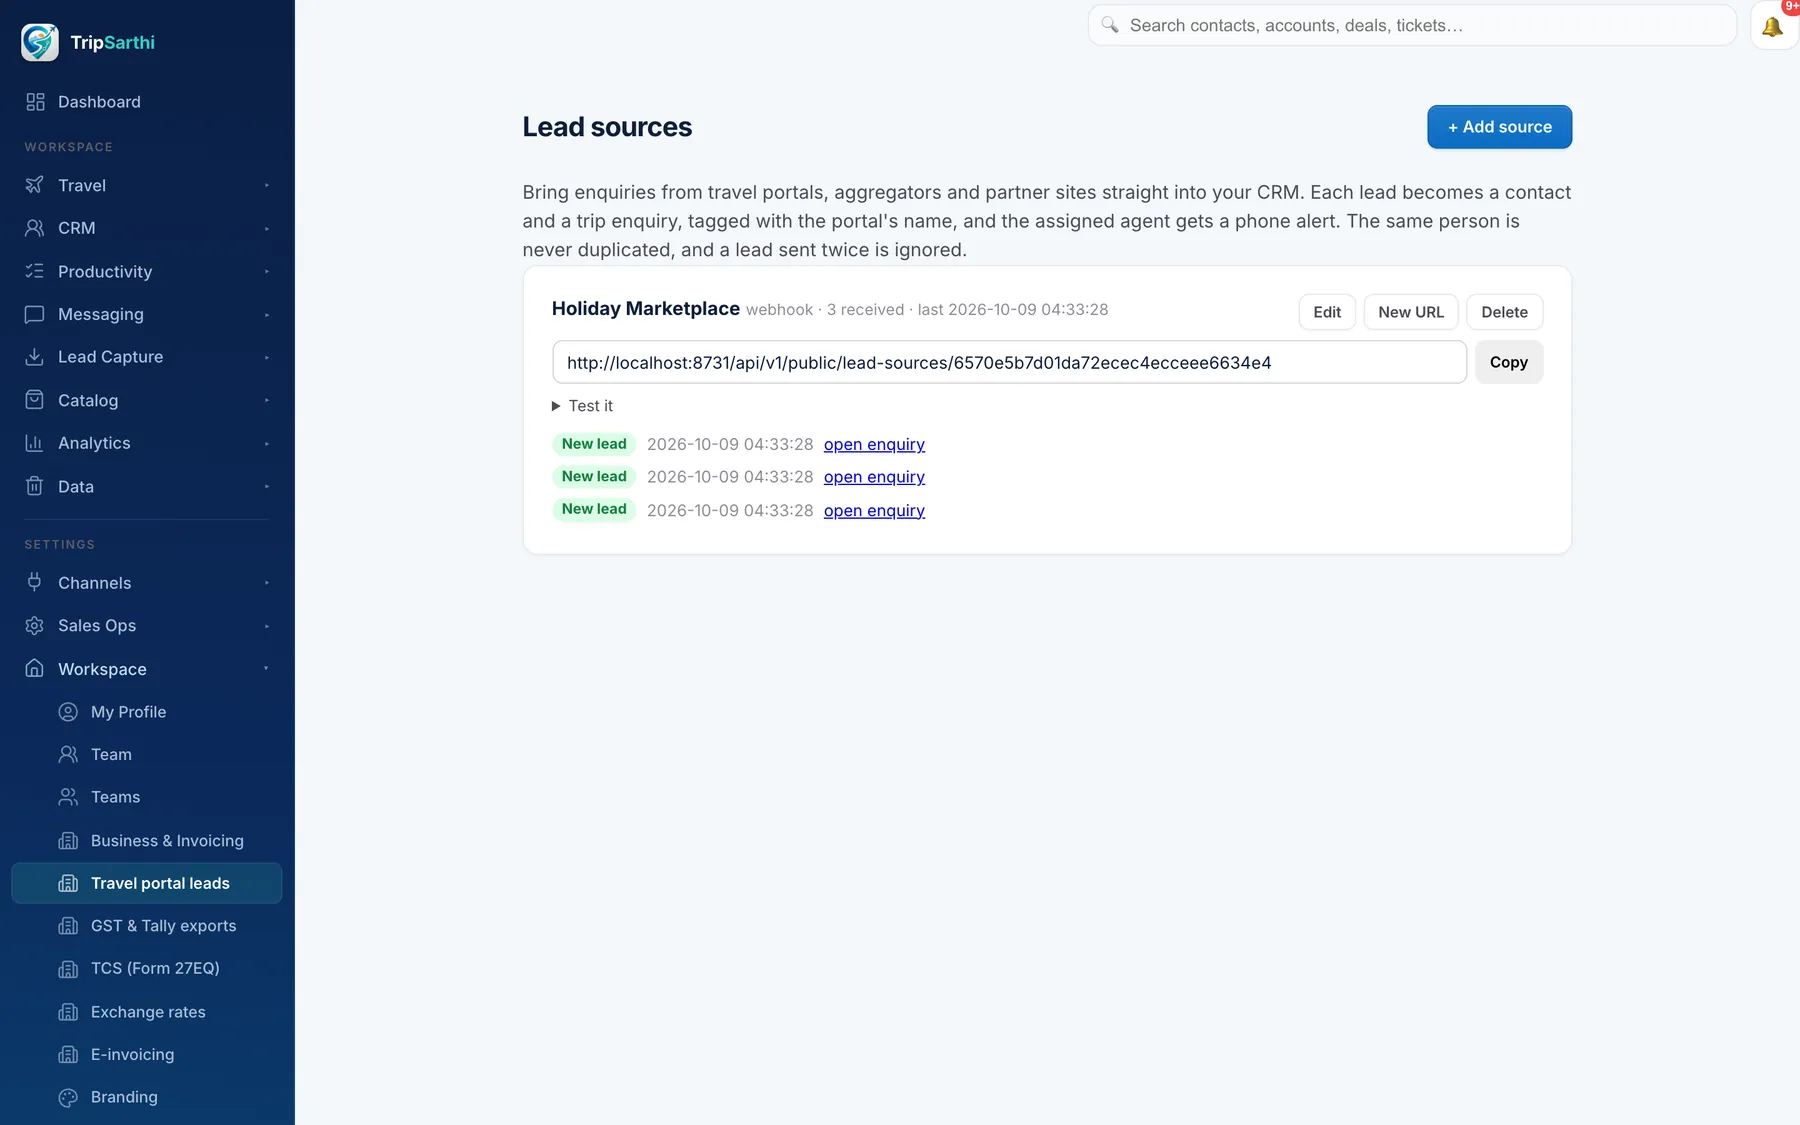The width and height of the screenshot is (1800, 1125).
Task: Click the search magnifier icon
Action: click(x=1110, y=25)
